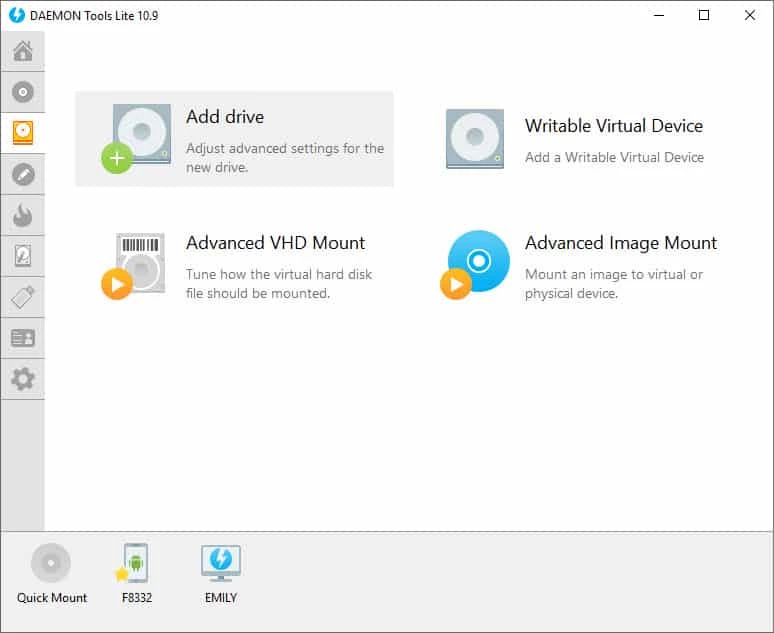774x633 pixels.
Task: Click the Quick Mount drive
Action: (51, 565)
